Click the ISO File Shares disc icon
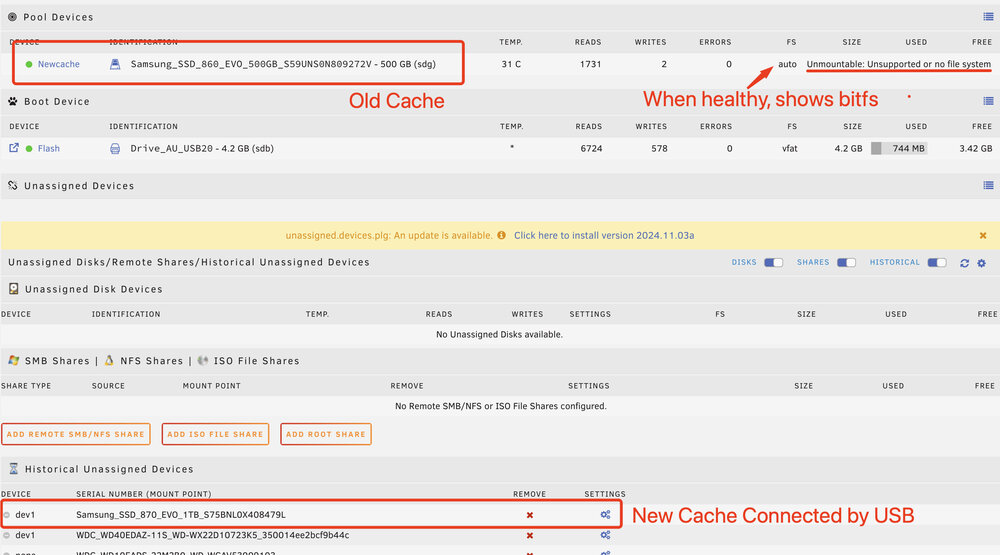Image resolution: width=1000 pixels, height=555 pixels. pyautogui.click(x=203, y=360)
